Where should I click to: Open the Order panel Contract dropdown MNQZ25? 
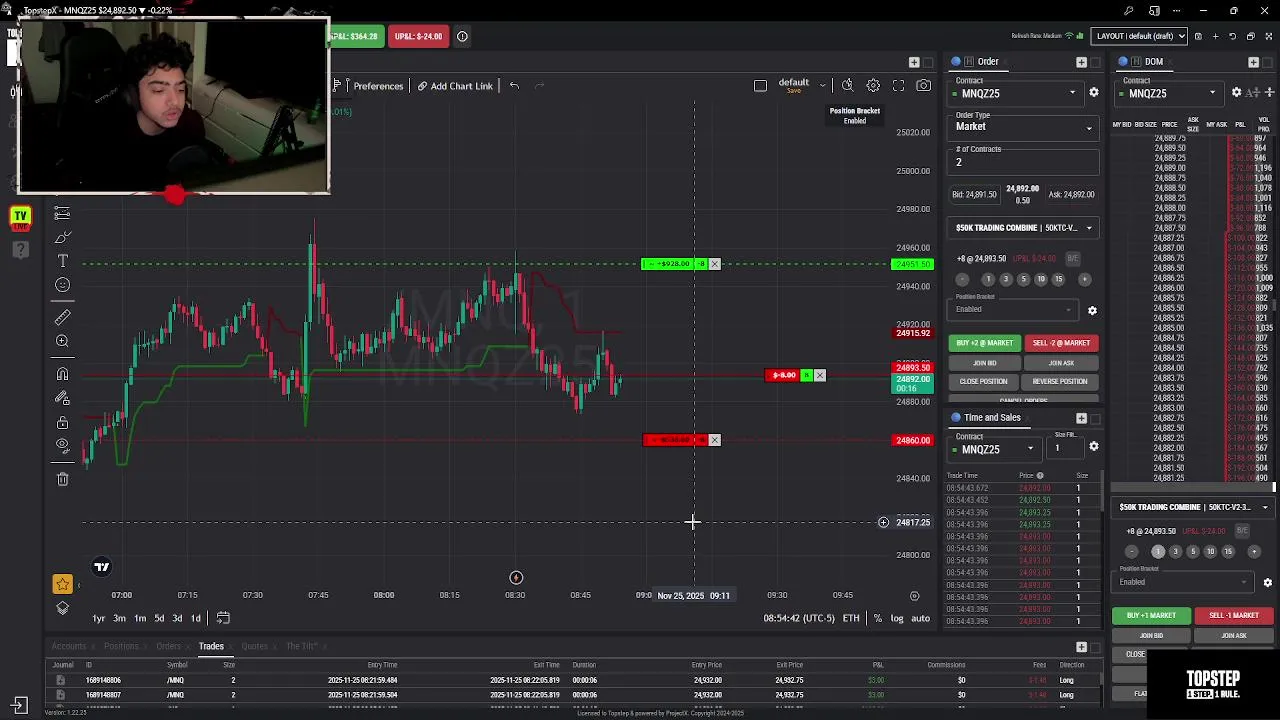coord(1014,93)
